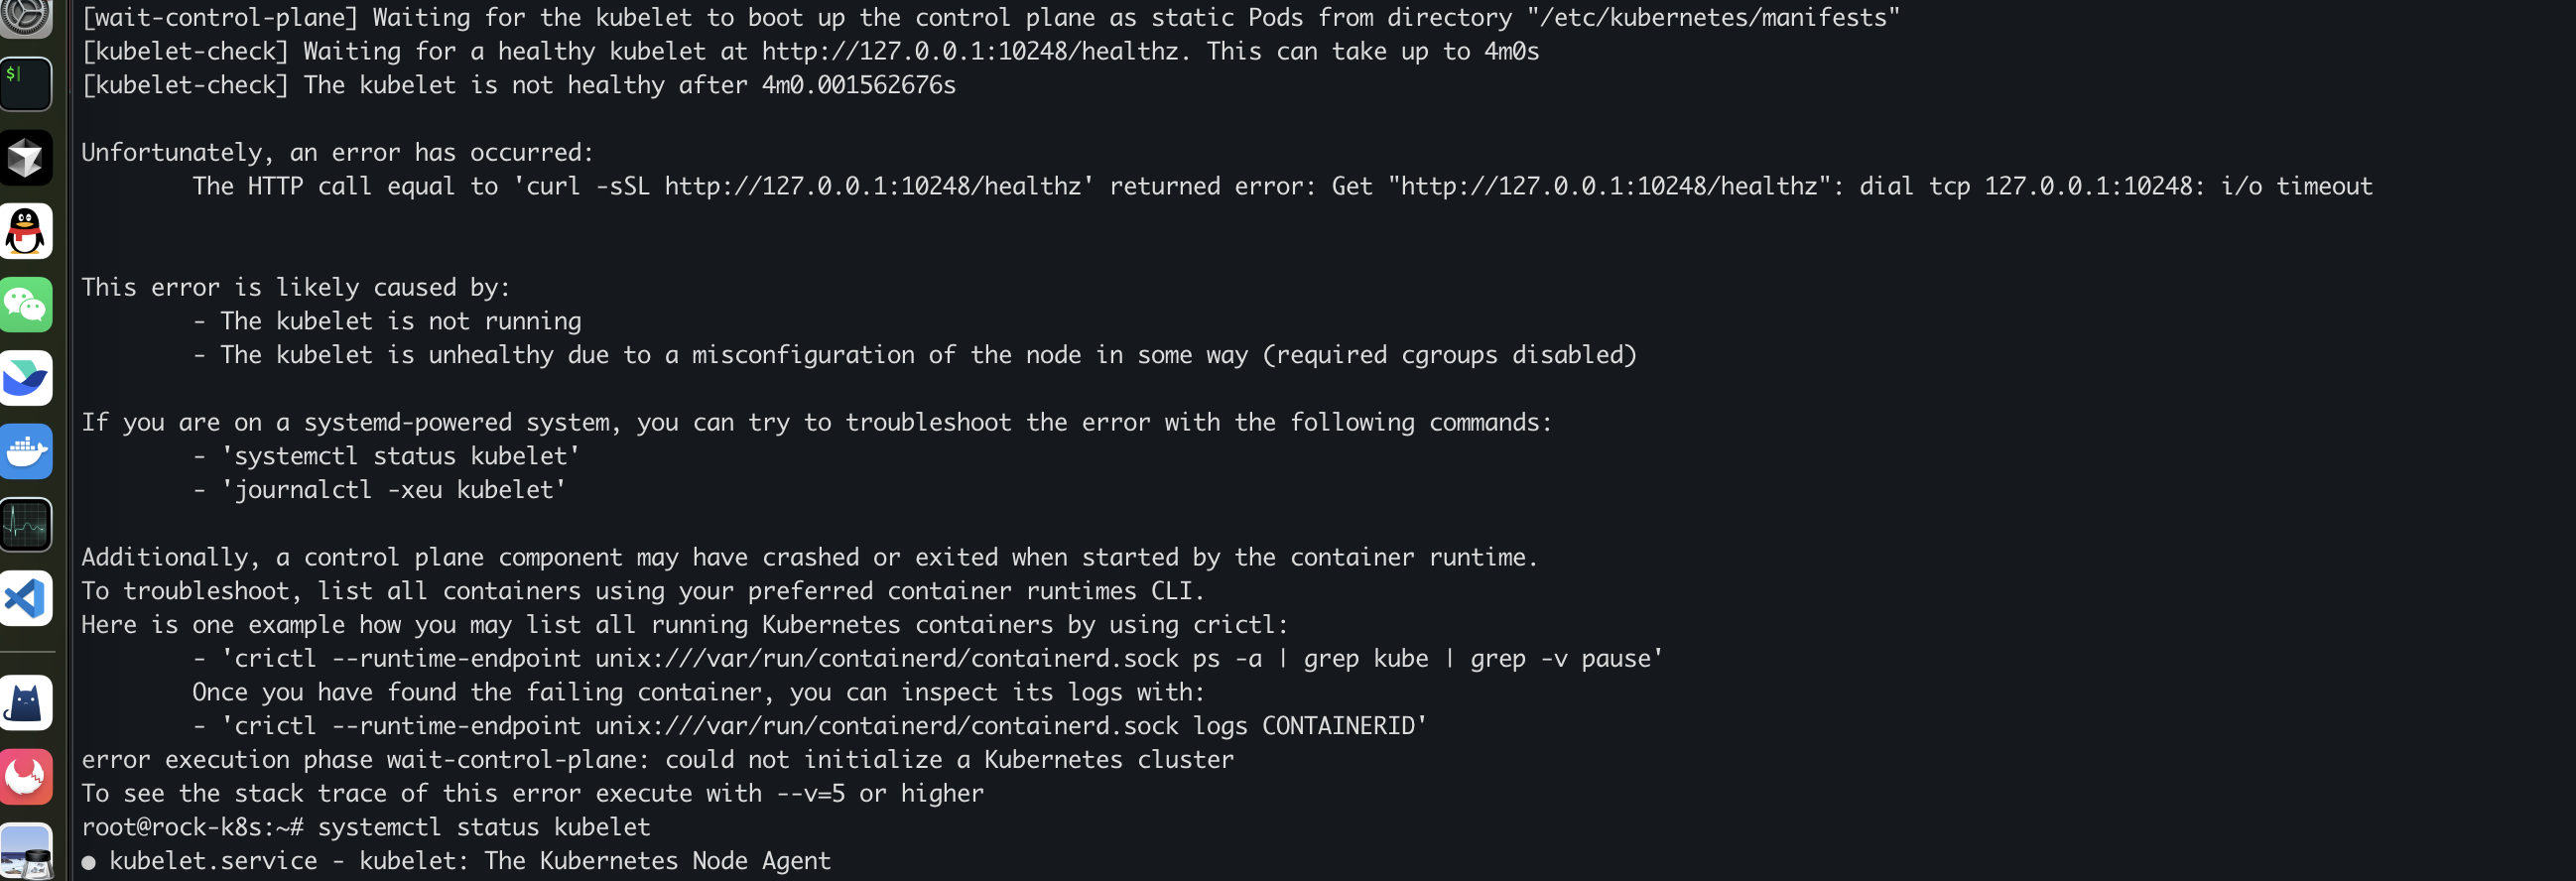The width and height of the screenshot is (2576, 881).
Task: Open Docker Desktop whale icon
Action: [x=26, y=451]
